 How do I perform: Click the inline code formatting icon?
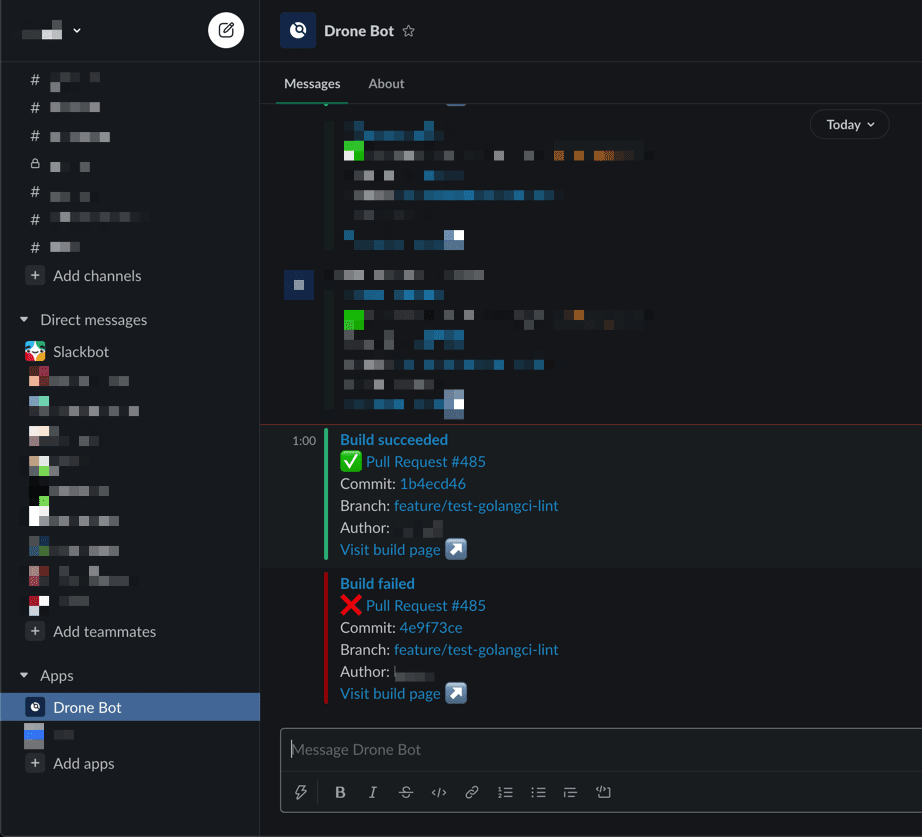click(x=438, y=792)
